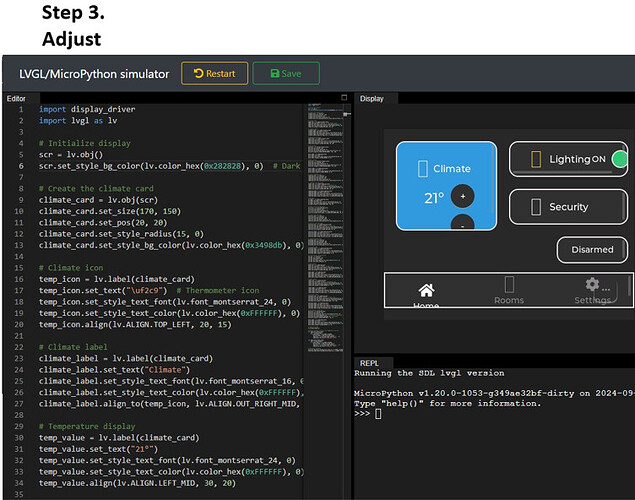Click the blue Climate card

point(446,186)
